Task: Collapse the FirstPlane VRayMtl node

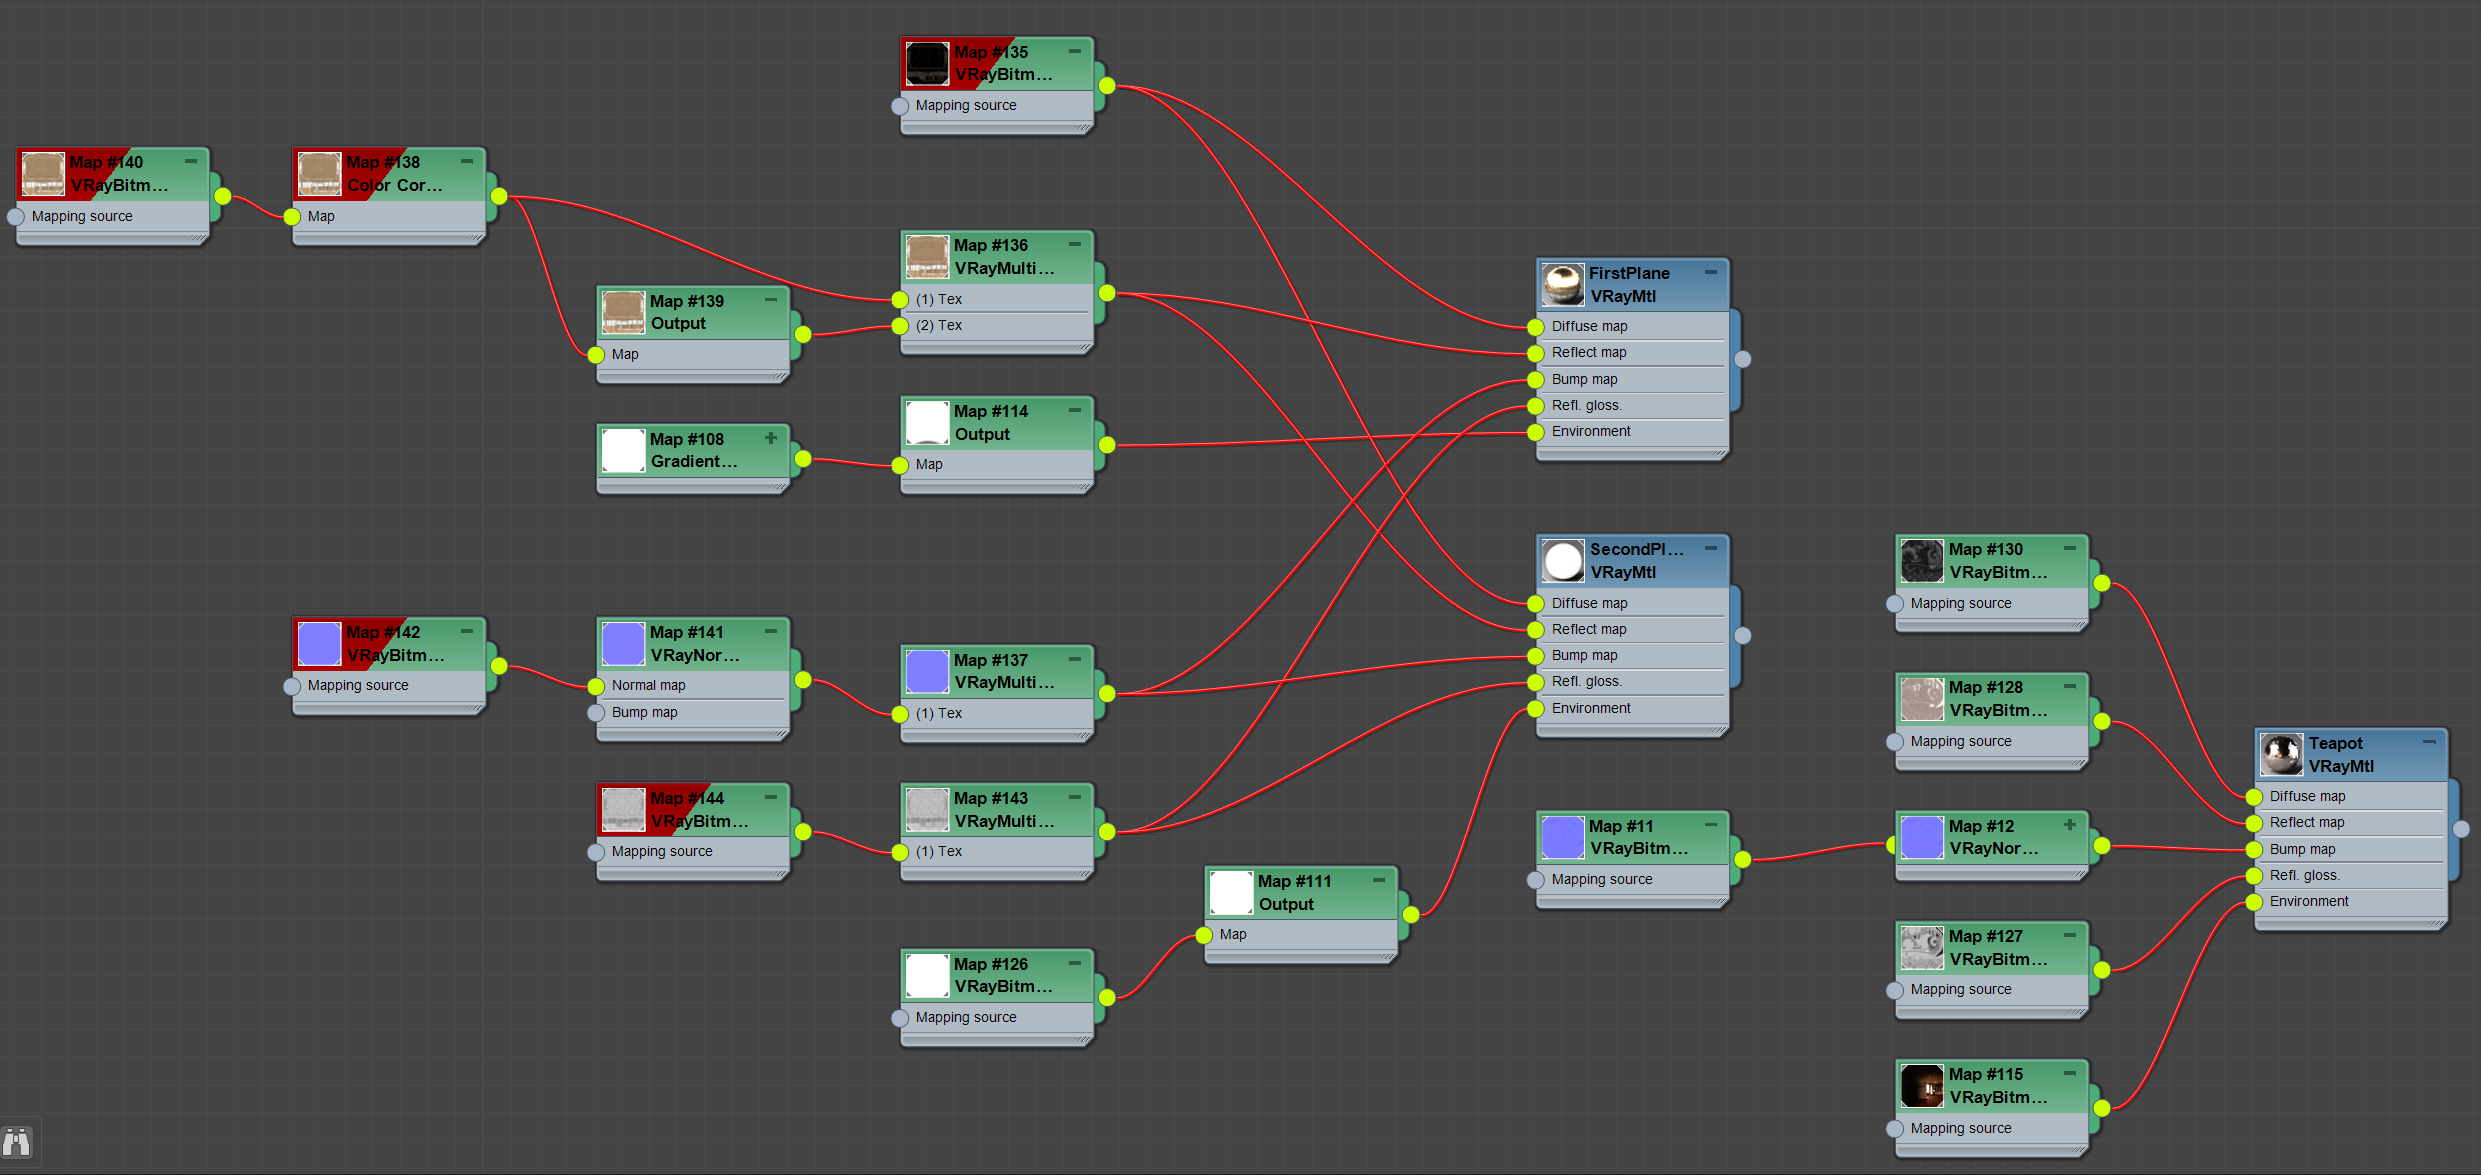Action: 1711,272
